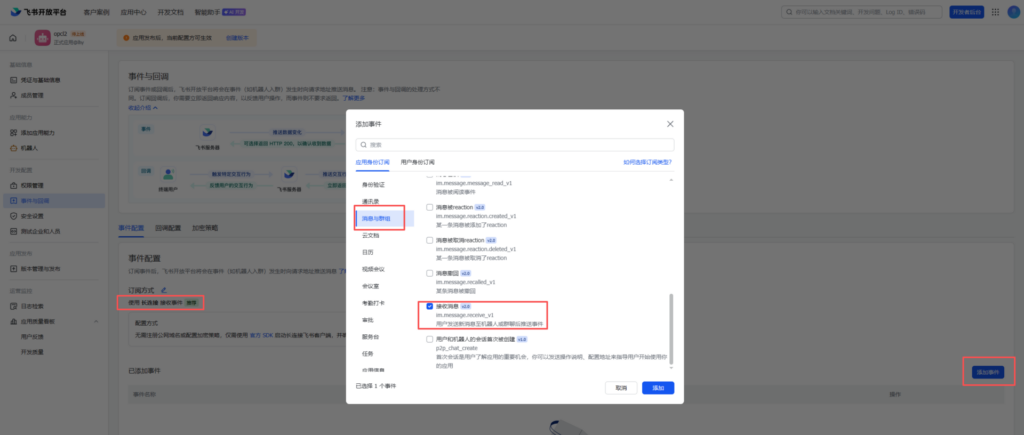Click the 权限管理 sidebar icon
This screenshot has height=435, width=1024.
pyautogui.click(x=13, y=185)
